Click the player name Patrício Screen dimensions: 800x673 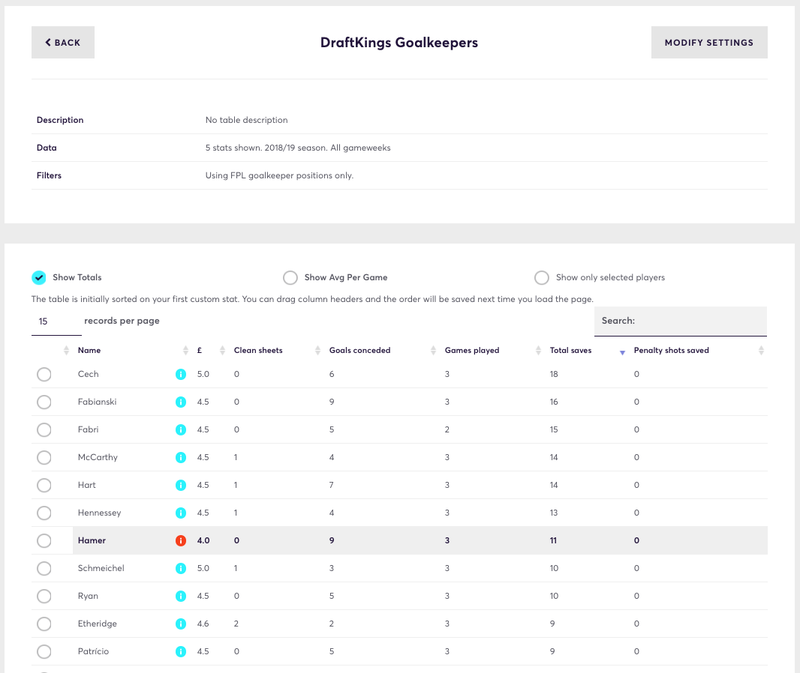pyautogui.click(x=93, y=651)
